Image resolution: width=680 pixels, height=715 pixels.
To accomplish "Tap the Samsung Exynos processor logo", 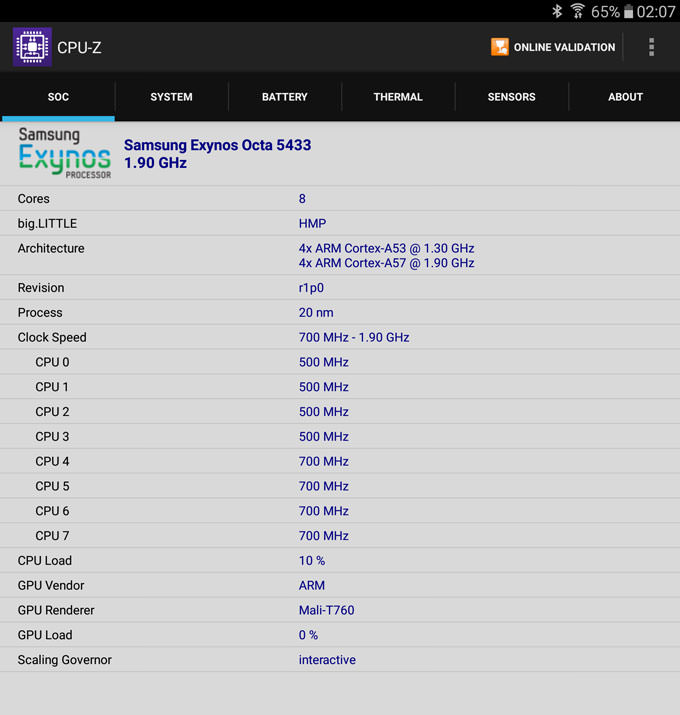I will tap(65, 154).
